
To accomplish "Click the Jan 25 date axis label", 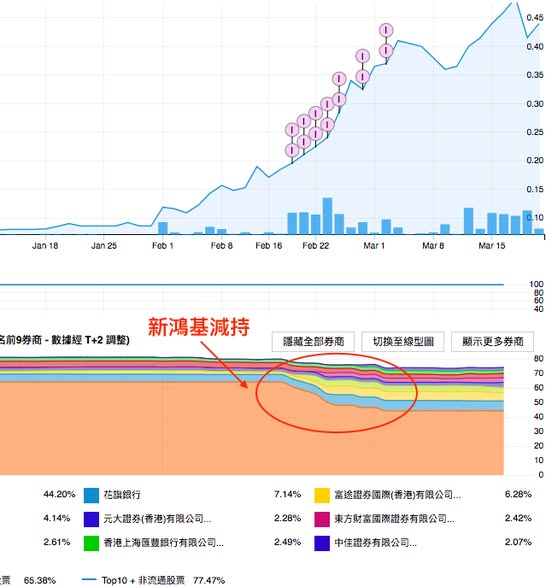I will (x=104, y=246).
